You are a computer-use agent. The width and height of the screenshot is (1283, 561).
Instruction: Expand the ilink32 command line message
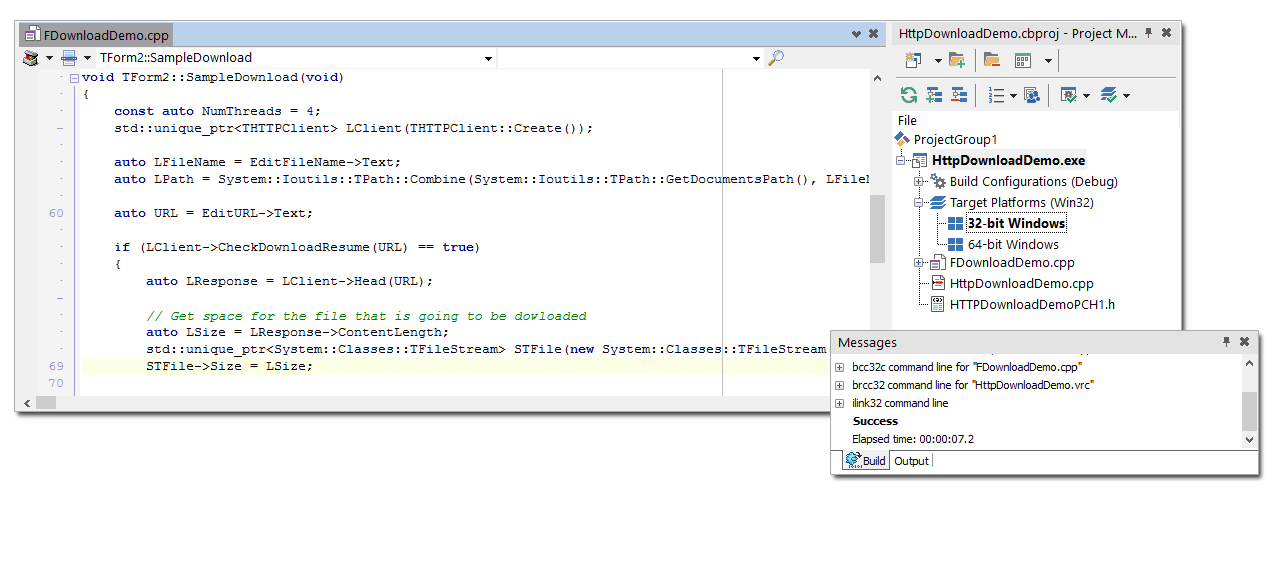pos(839,403)
